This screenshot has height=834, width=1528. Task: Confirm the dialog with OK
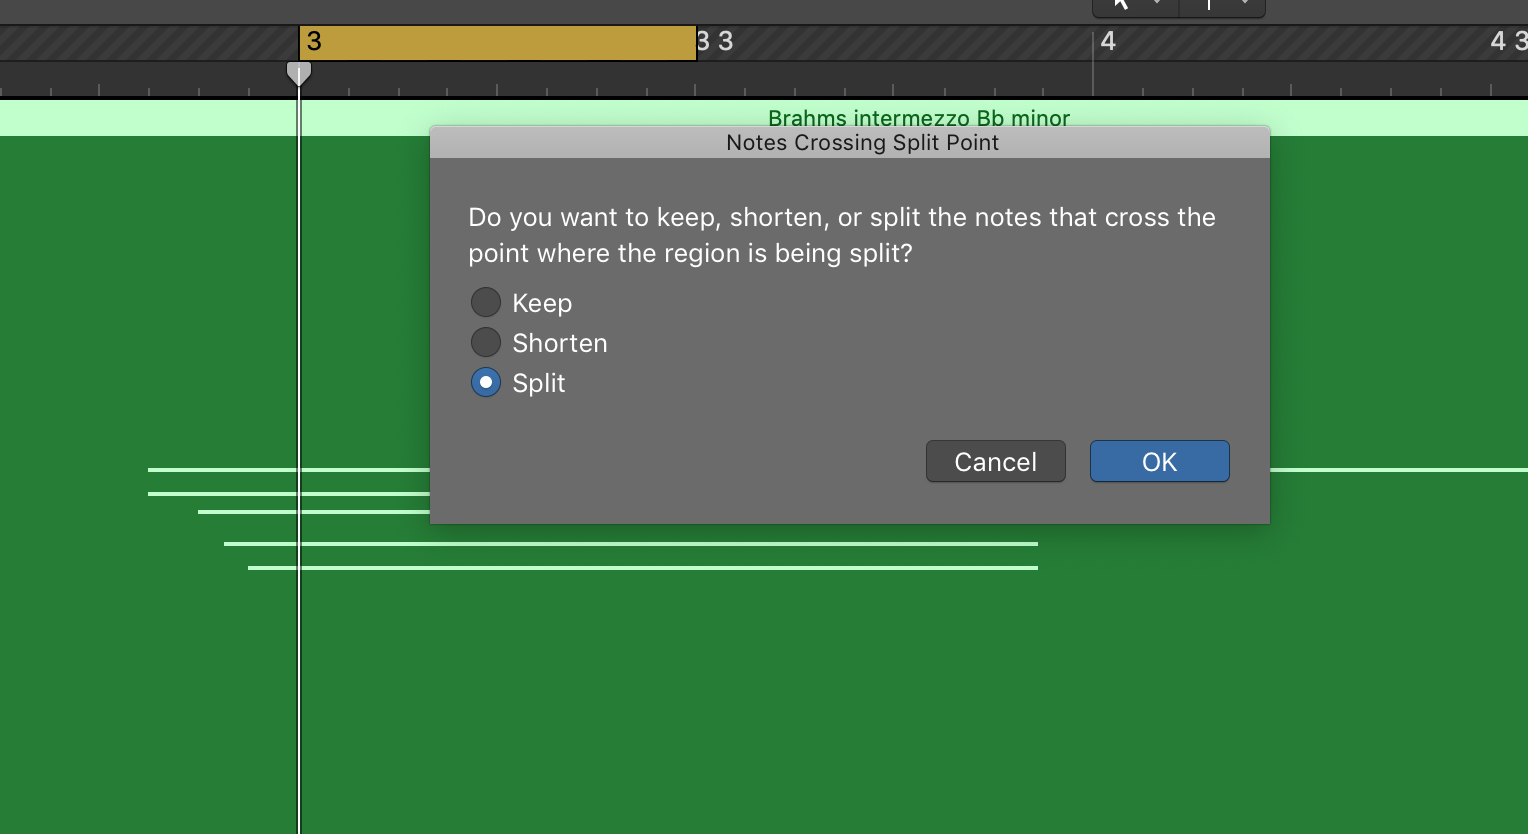coord(1159,461)
